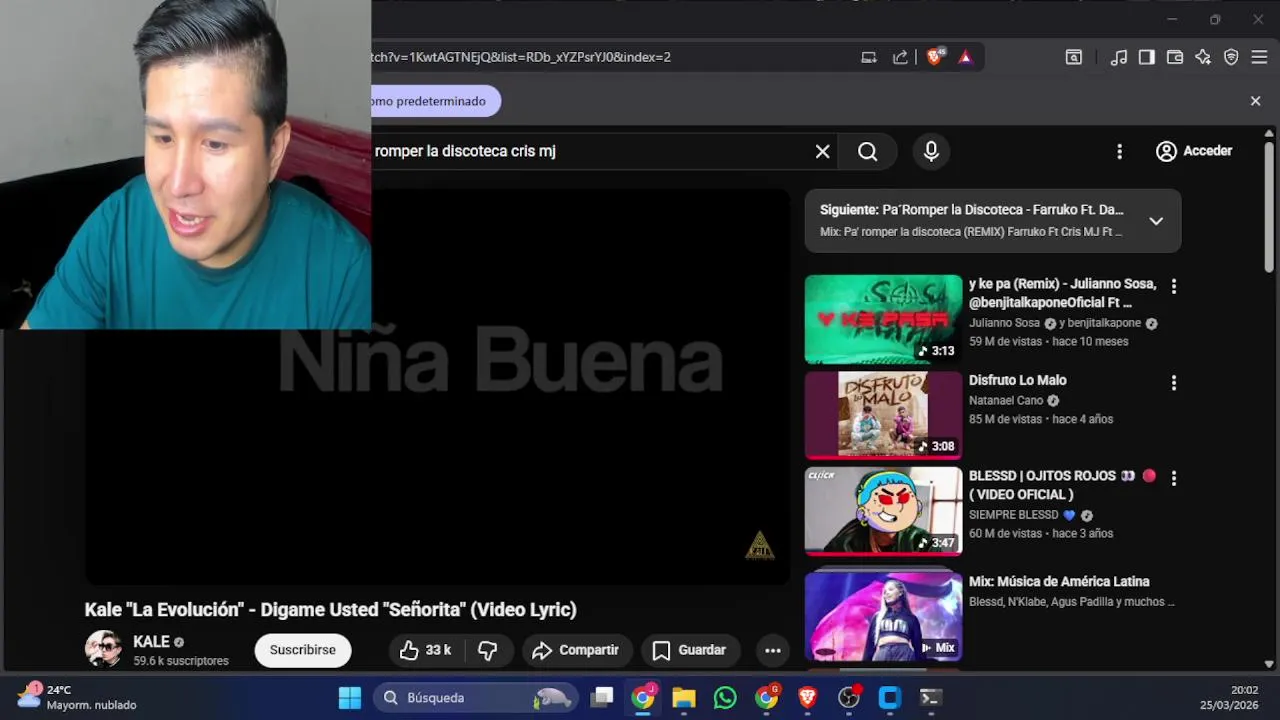
Task: Click 'Disfruto Lo Malo' title link
Action: coord(1017,380)
